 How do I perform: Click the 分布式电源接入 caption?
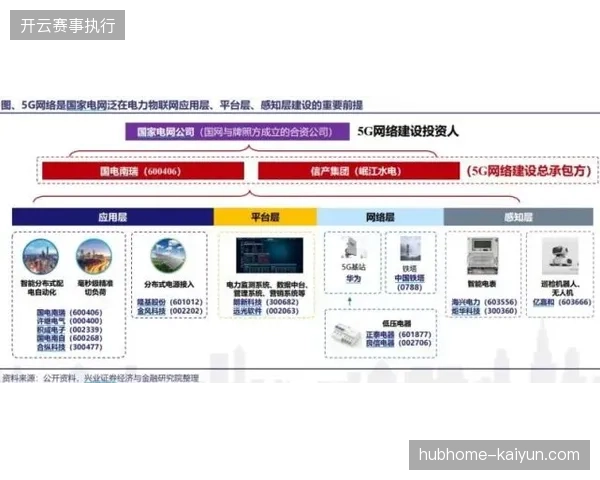tap(169, 284)
